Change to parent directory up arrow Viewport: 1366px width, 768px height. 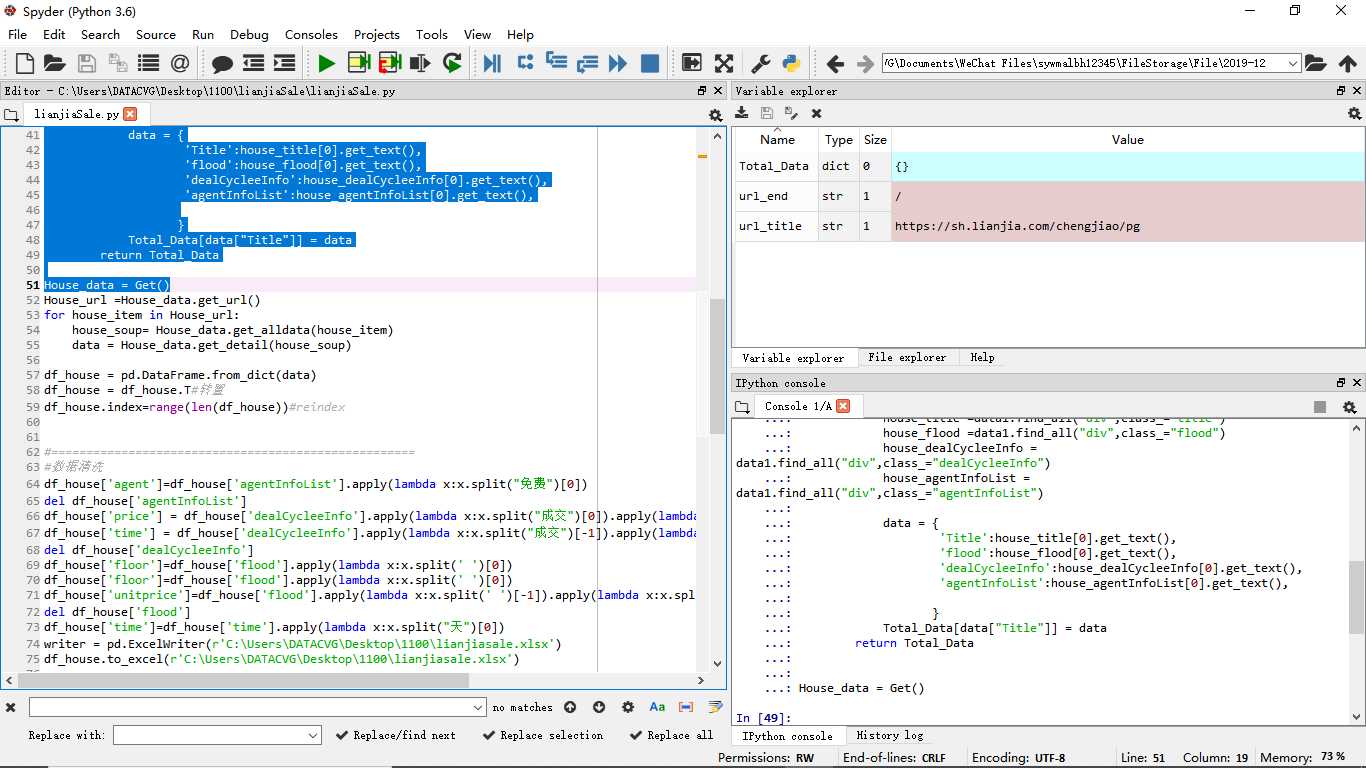[1347, 63]
